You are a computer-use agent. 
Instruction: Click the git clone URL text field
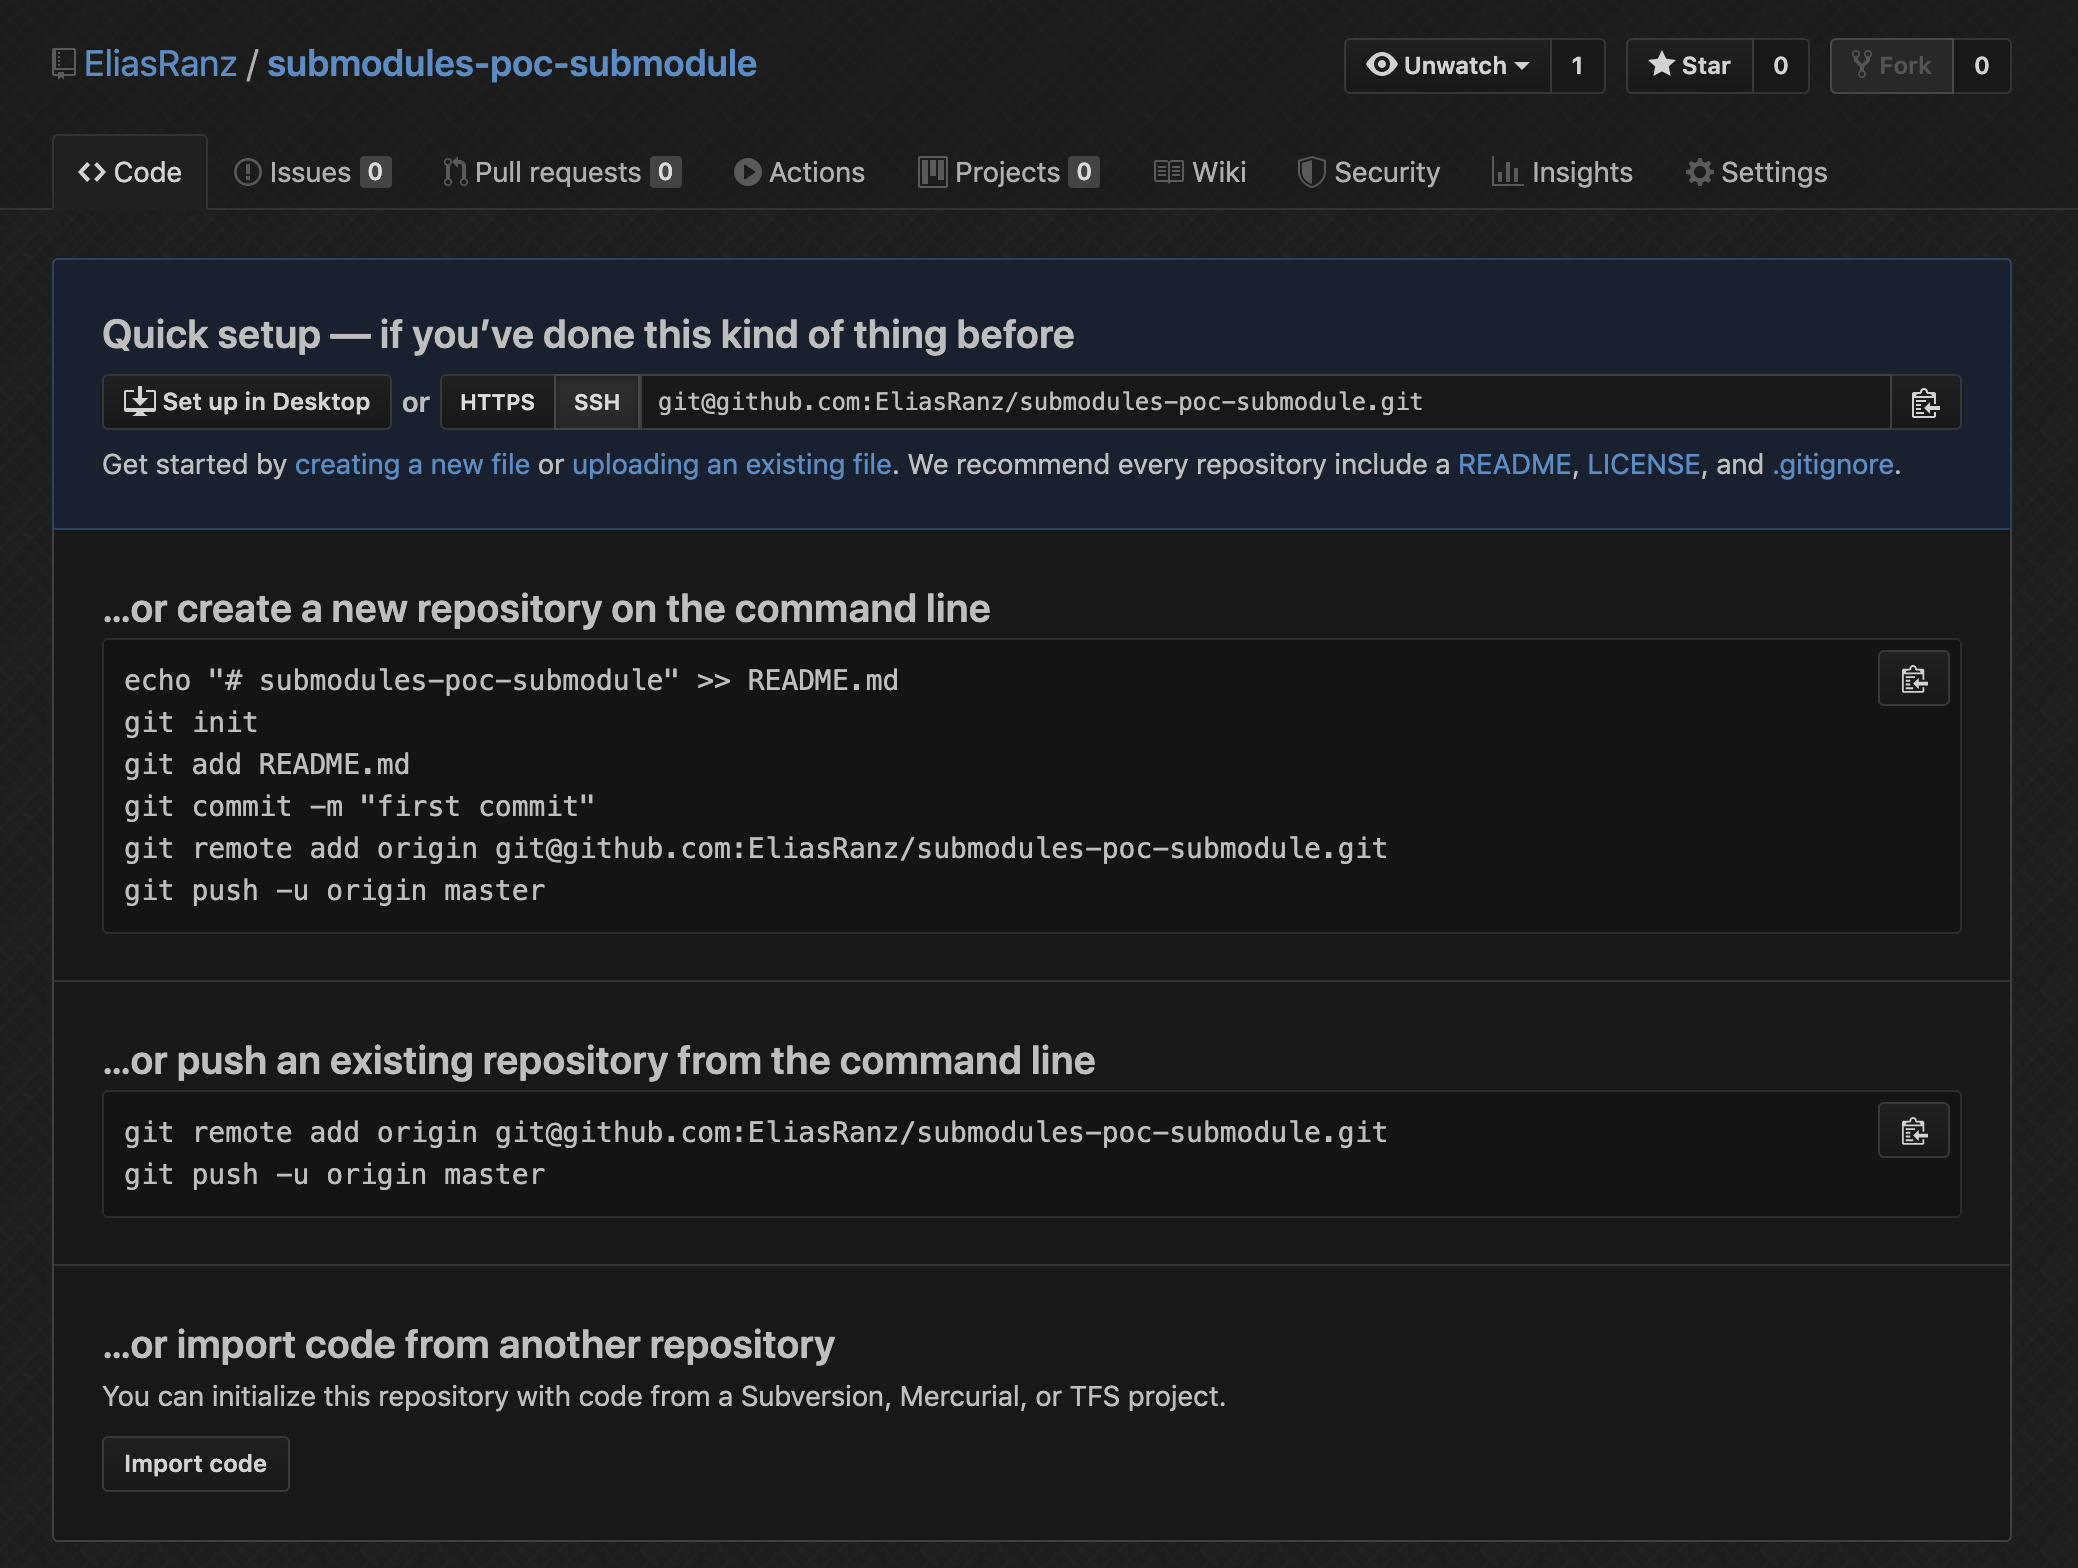(x=1265, y=402)
